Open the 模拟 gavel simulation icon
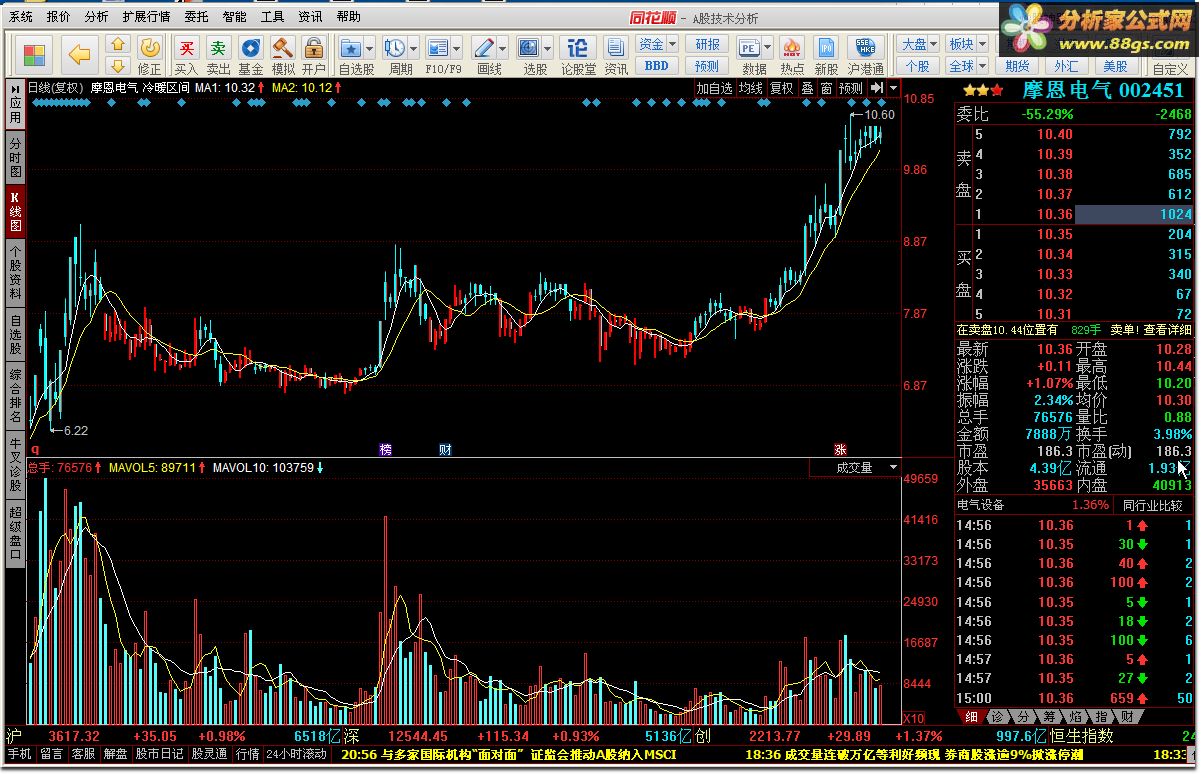Image resolution: width=1201 pixels, height=774 pixels. click(282, 55)
